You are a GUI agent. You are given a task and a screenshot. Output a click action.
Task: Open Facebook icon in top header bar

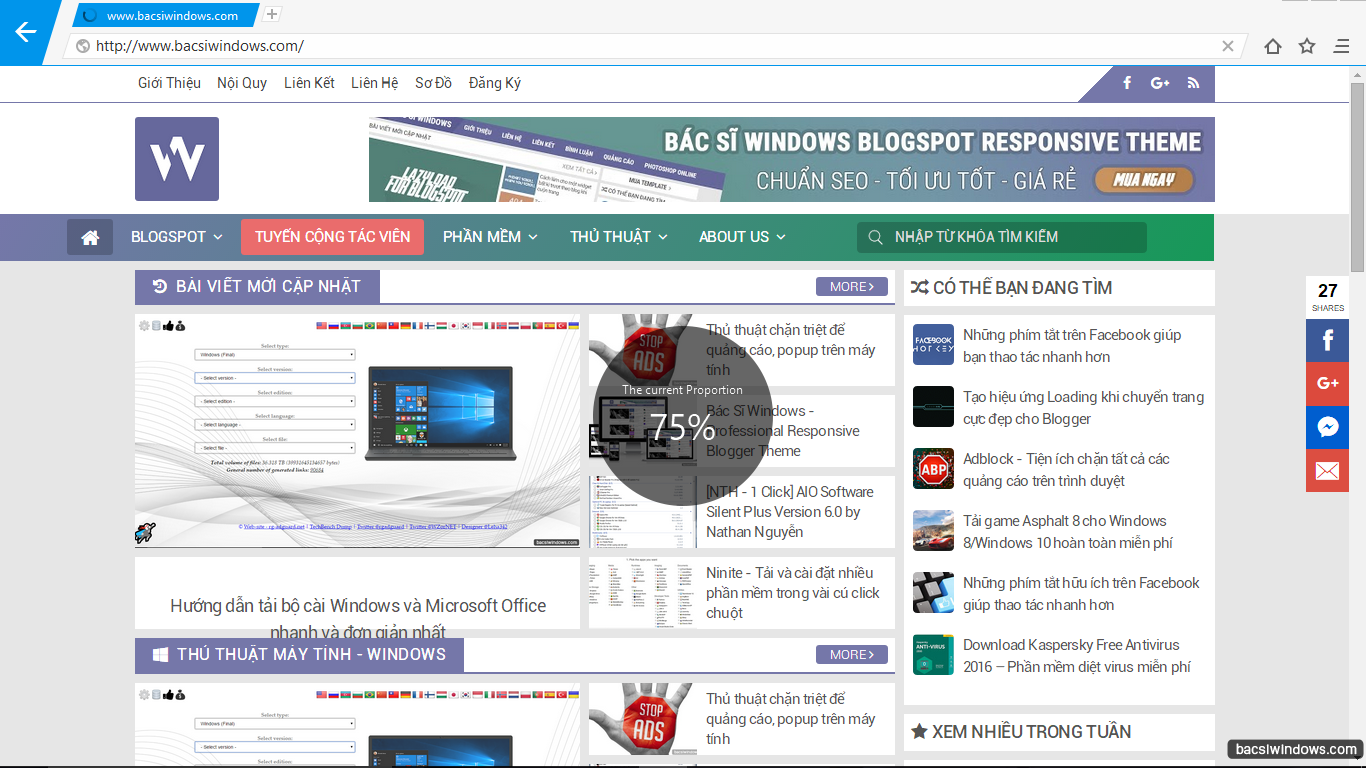(x=1127, y=83)
